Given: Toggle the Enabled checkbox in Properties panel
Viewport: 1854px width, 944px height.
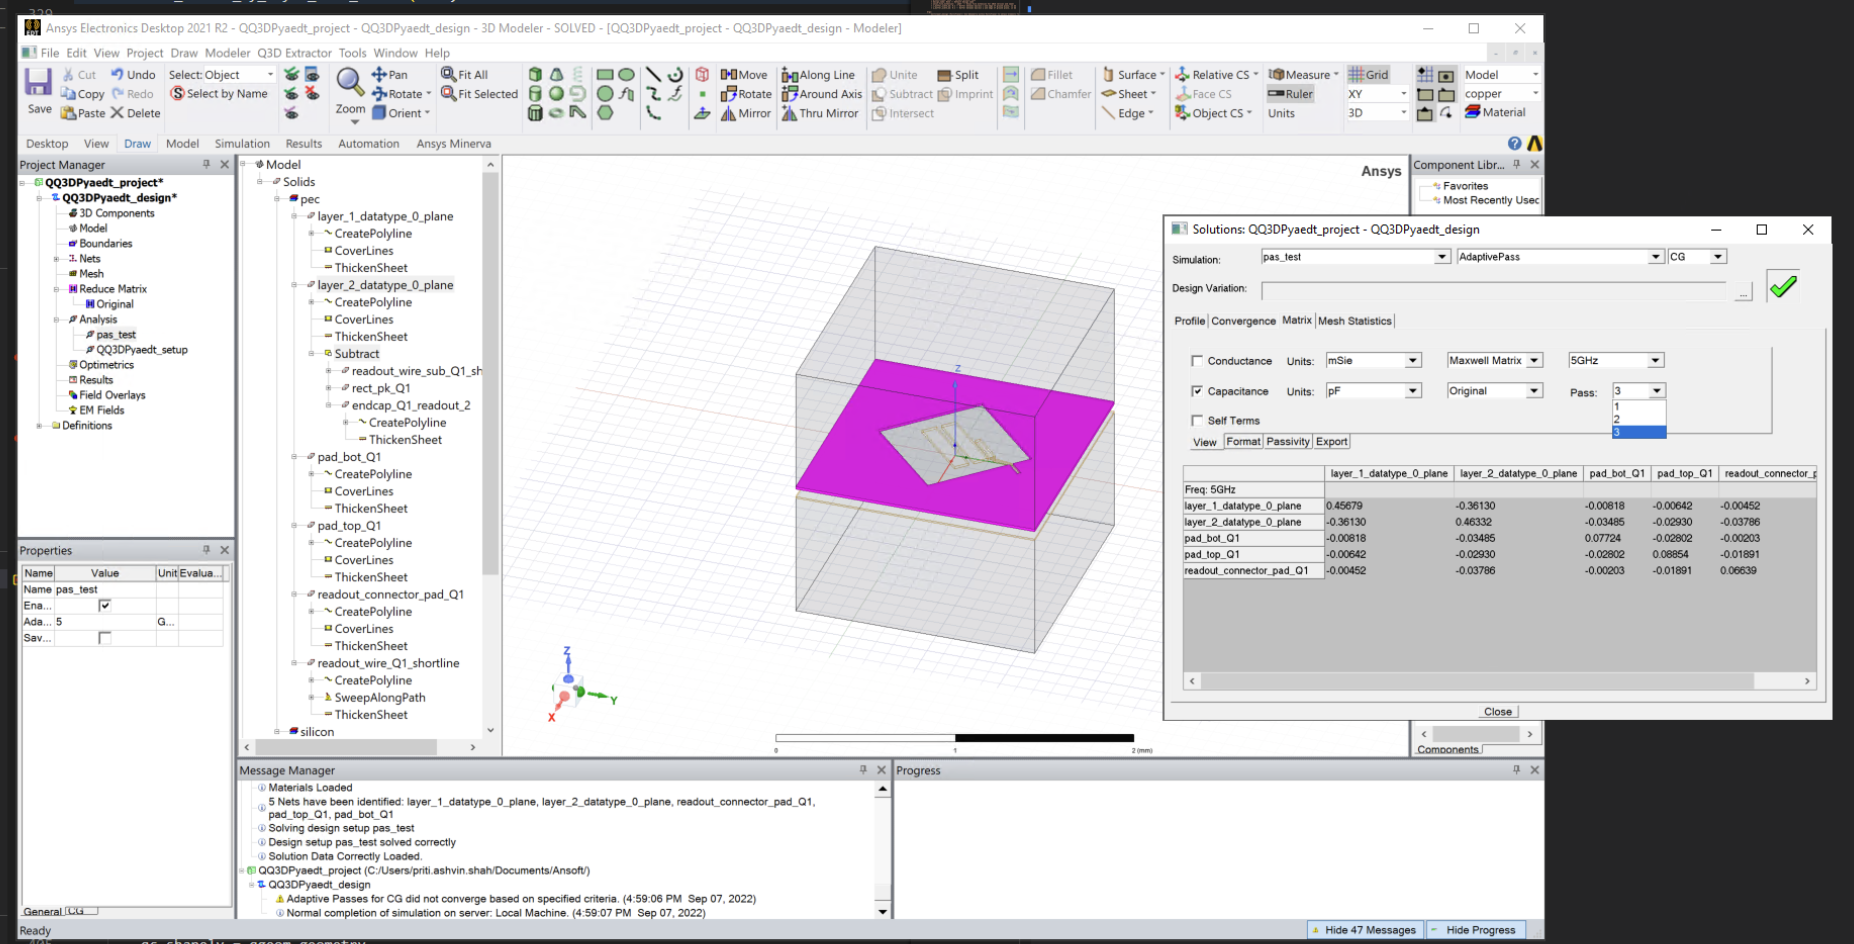Looking at the screenshot, I should pyautogui.click(x=105, y=605).
